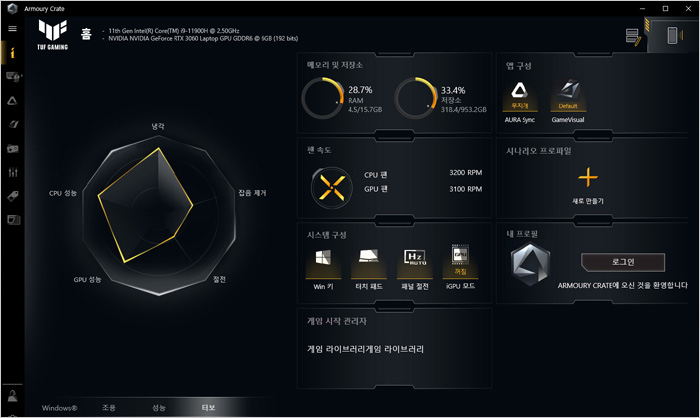This screenshot has width=700, height=418.
Task: Click the CPU 팬 label
Action: pyautogui.click(x=376, y=175)
